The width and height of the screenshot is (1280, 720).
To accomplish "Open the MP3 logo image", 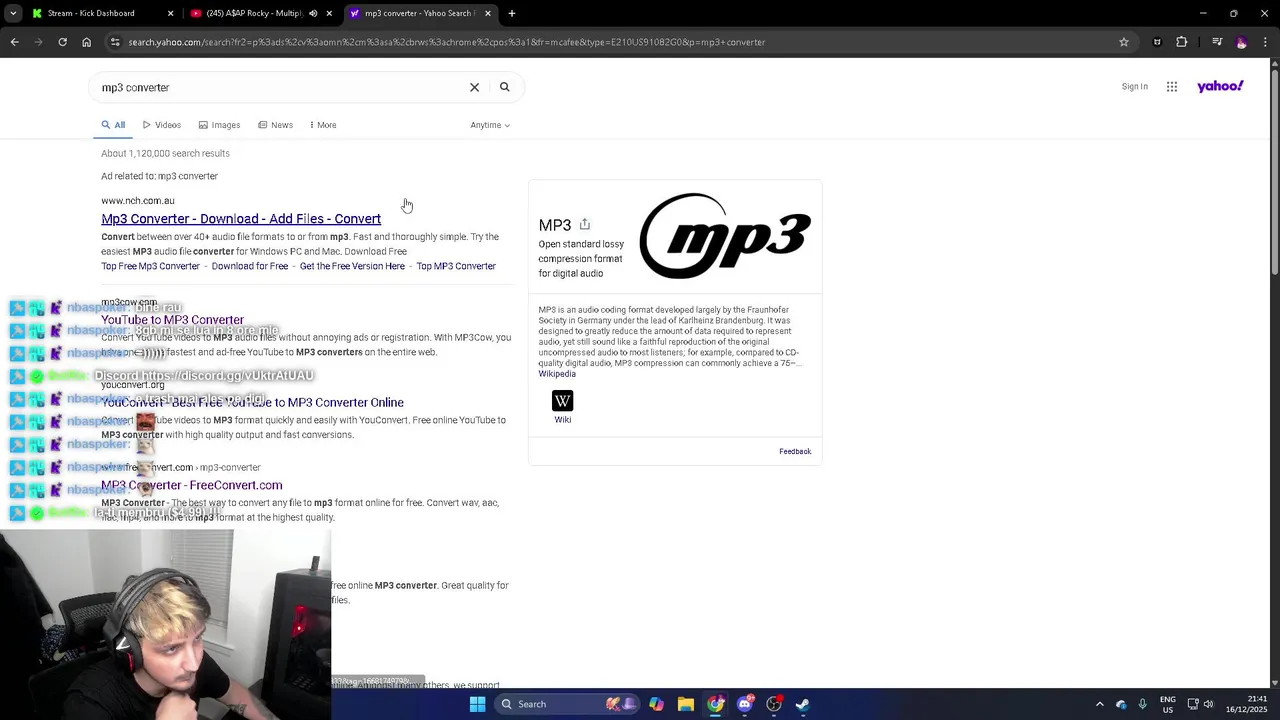I will 725,236.
